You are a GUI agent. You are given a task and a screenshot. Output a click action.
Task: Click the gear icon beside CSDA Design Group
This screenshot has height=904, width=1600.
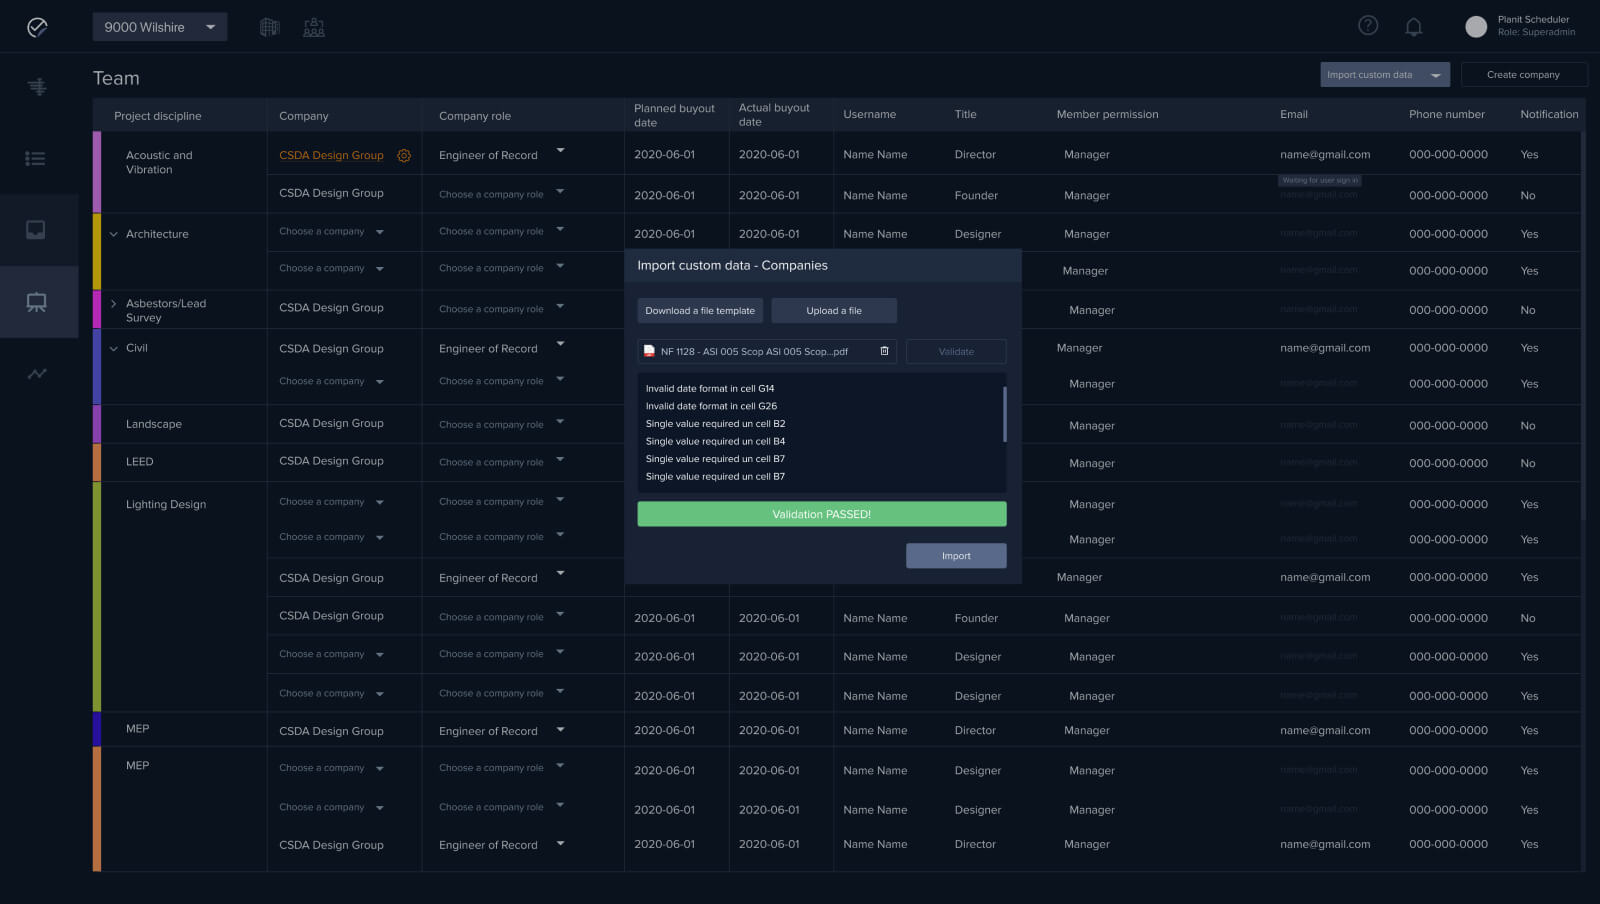404,156
